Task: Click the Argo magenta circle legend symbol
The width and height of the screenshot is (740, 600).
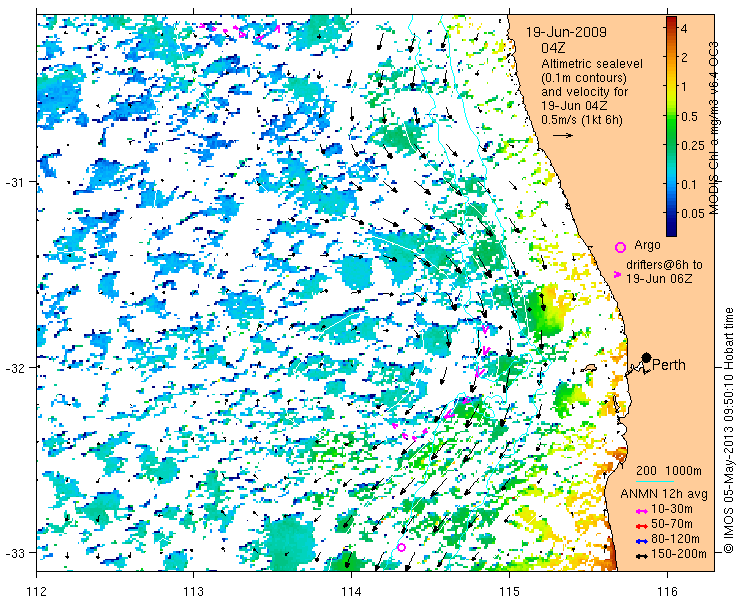Action: [620, 247]
